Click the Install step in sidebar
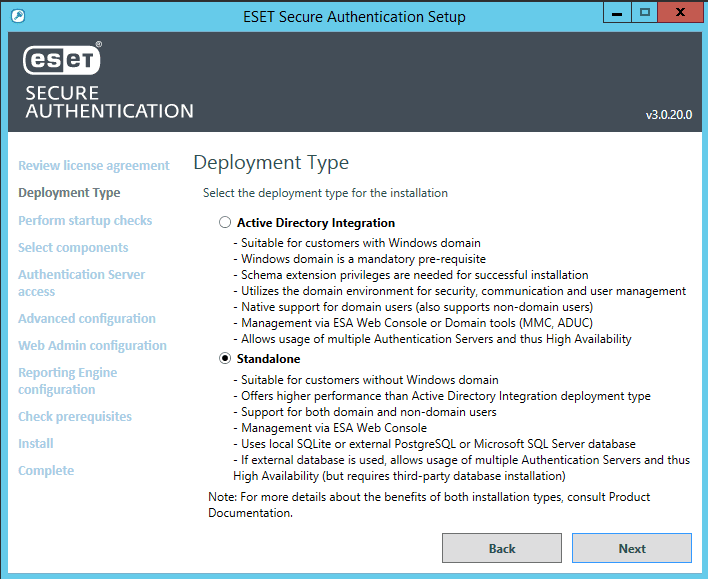Viewport: 708px width, 579px height. point(36,444)
